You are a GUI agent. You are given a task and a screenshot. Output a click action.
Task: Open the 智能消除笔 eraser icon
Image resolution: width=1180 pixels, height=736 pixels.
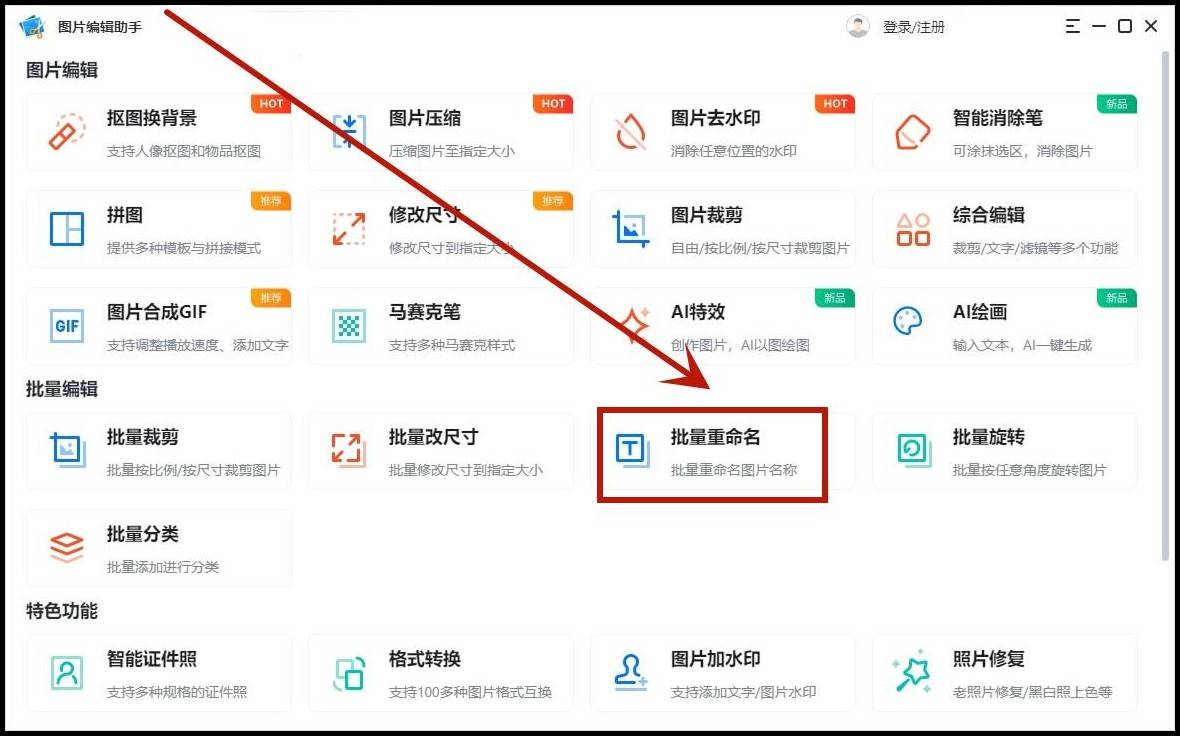click(x=912, y=132)
